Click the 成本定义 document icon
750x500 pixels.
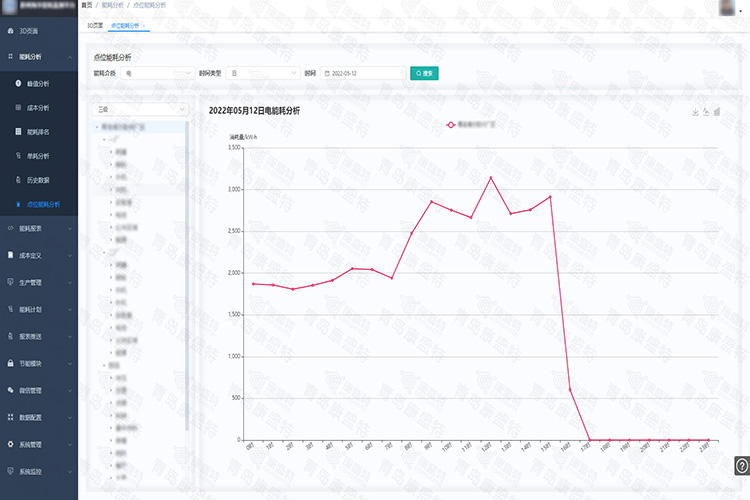coord(11,255)
